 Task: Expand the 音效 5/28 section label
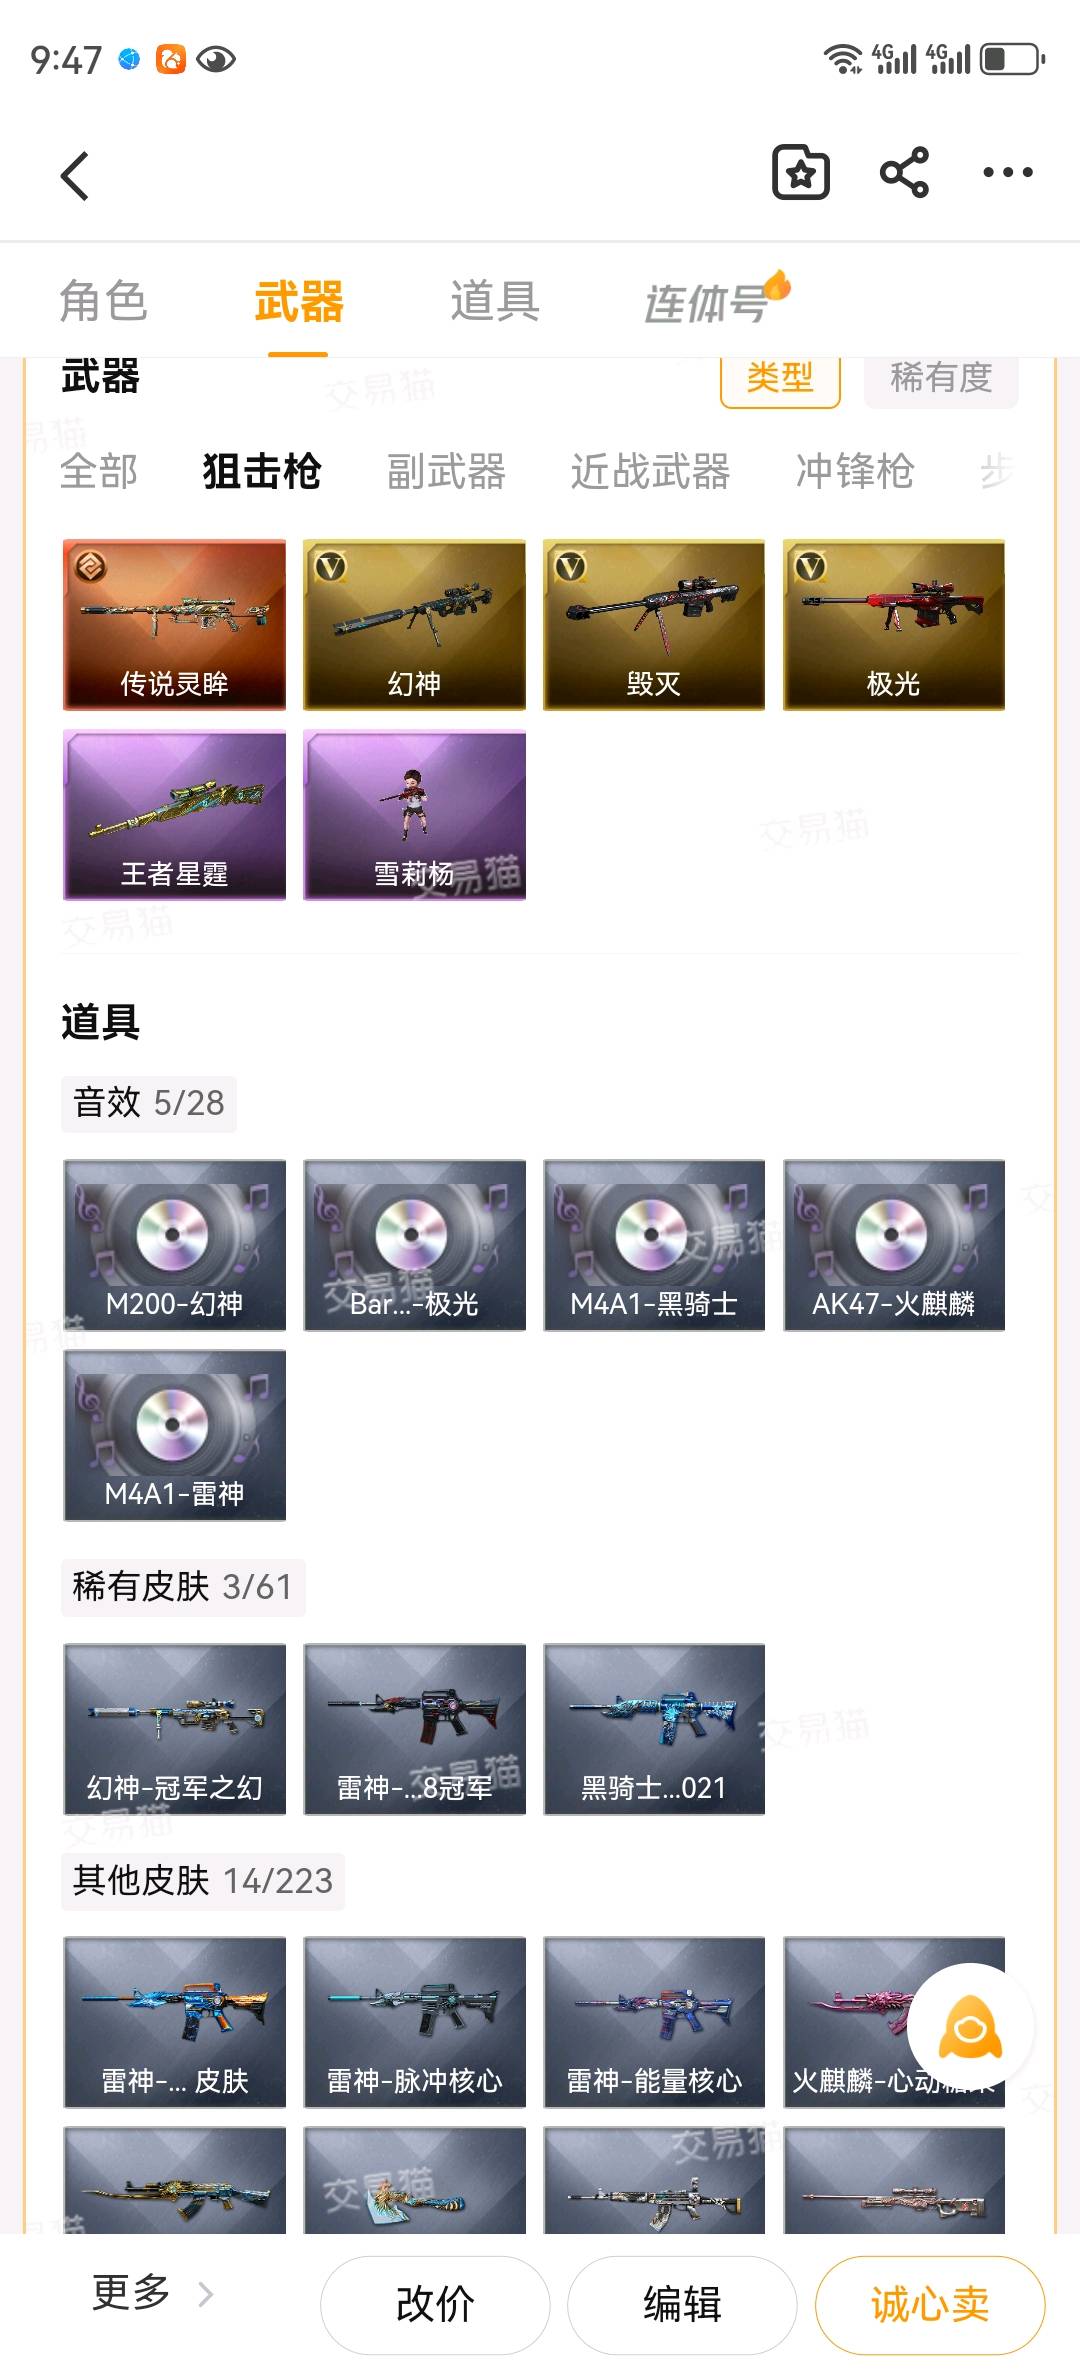click(149, 1104)
